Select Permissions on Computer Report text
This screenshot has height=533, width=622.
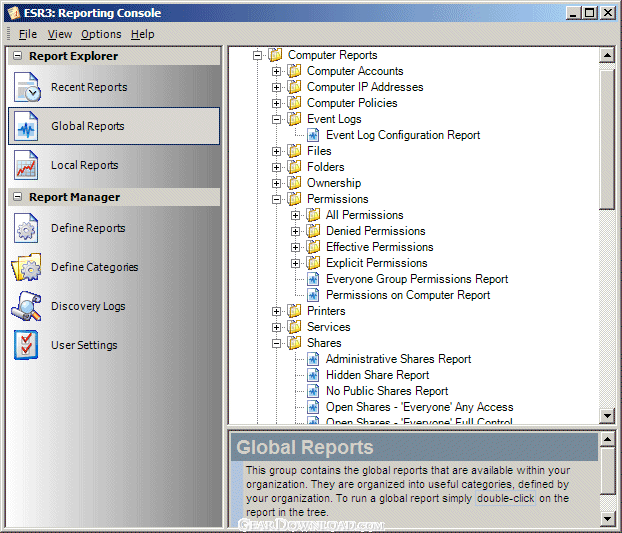tap(408, 295)
